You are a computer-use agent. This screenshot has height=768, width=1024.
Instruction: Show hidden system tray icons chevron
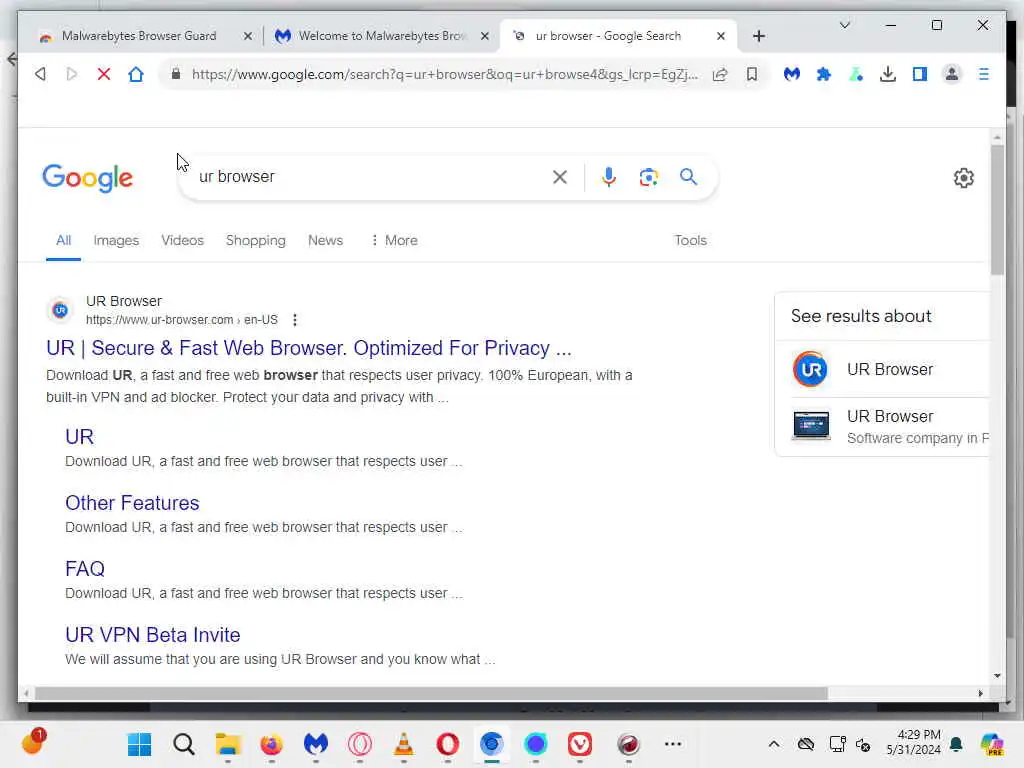773,744
